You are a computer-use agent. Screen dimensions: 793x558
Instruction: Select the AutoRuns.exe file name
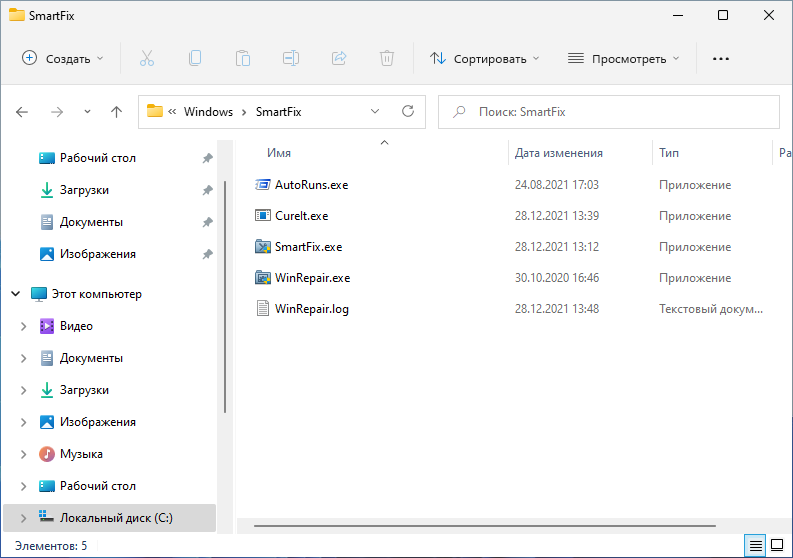312,185
